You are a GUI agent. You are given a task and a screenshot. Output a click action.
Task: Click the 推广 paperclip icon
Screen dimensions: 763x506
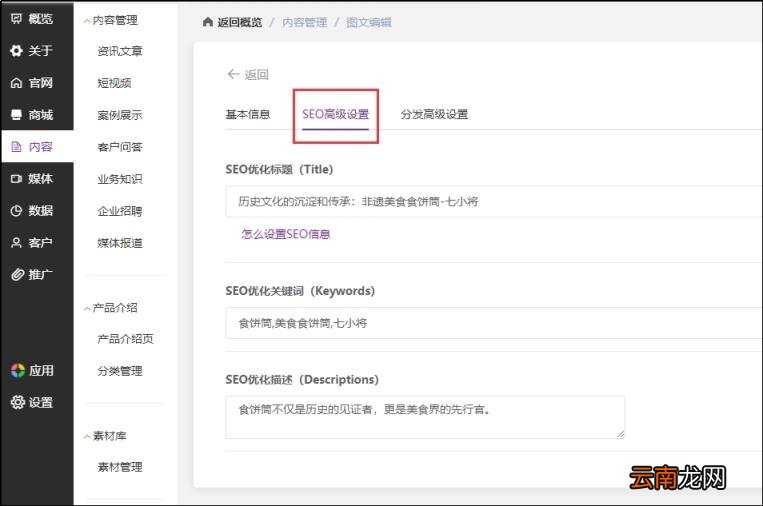point(18,274)
